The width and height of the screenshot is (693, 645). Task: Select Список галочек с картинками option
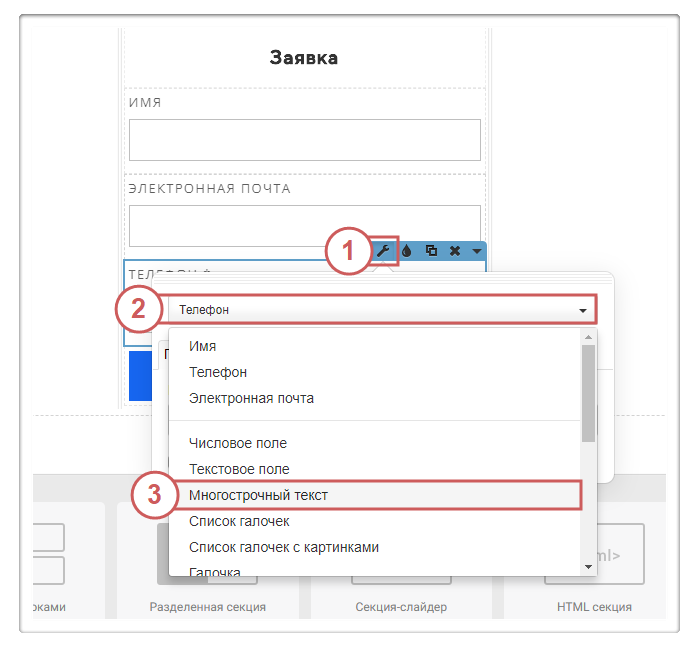[x=284, y=547]
